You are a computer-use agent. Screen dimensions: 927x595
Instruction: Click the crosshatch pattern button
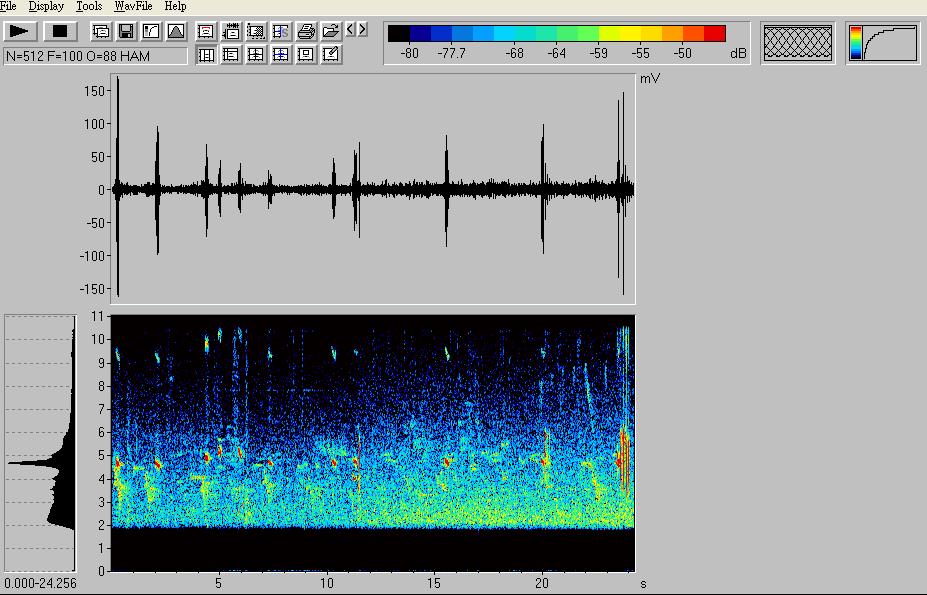click(798, 42)
